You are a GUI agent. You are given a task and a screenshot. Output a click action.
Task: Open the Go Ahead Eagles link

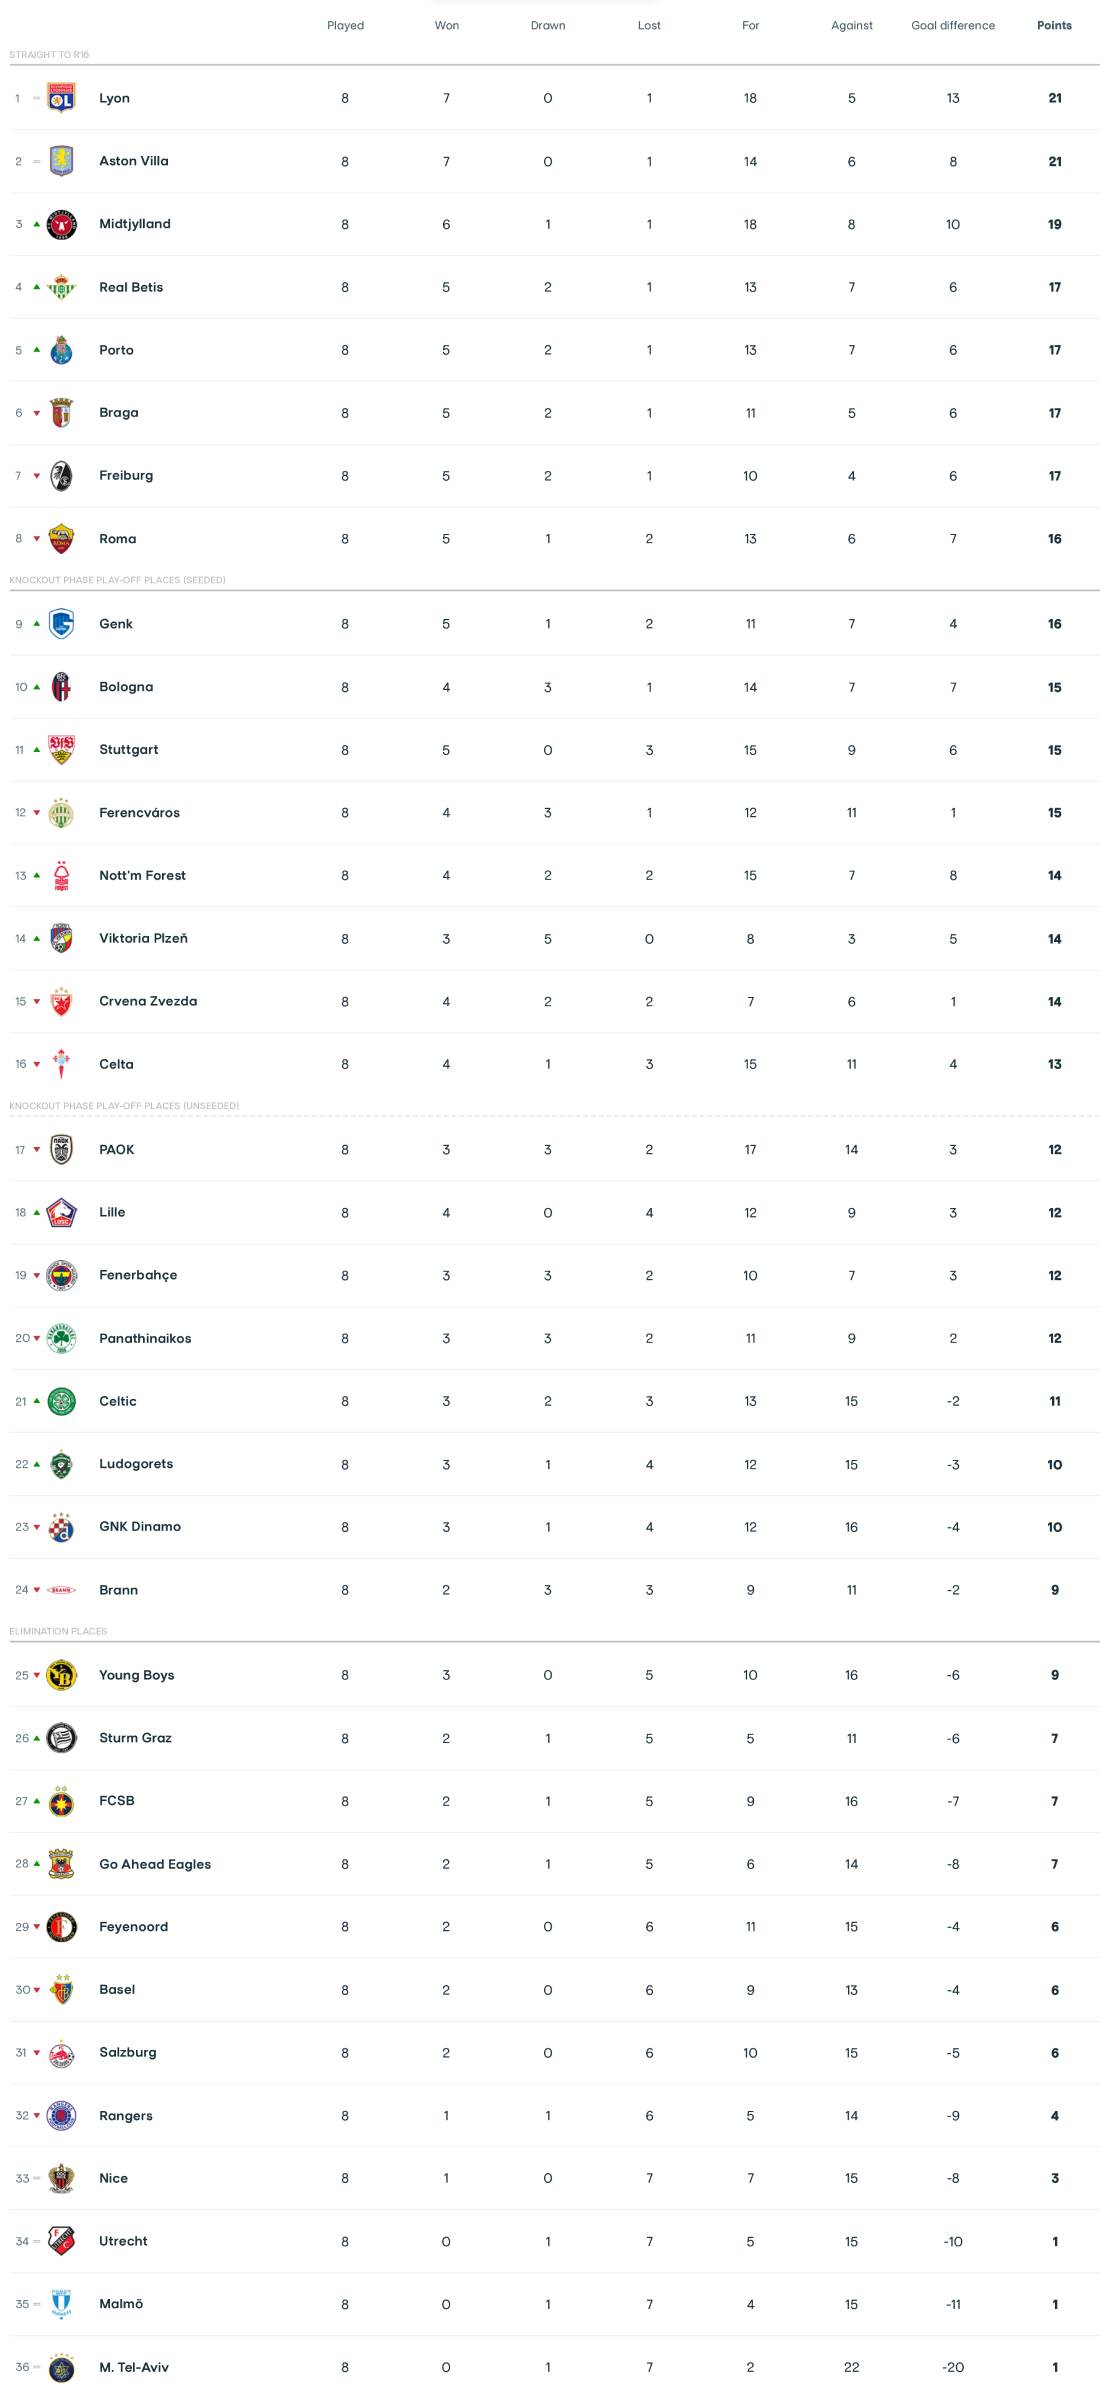(x=155, y=1864)
